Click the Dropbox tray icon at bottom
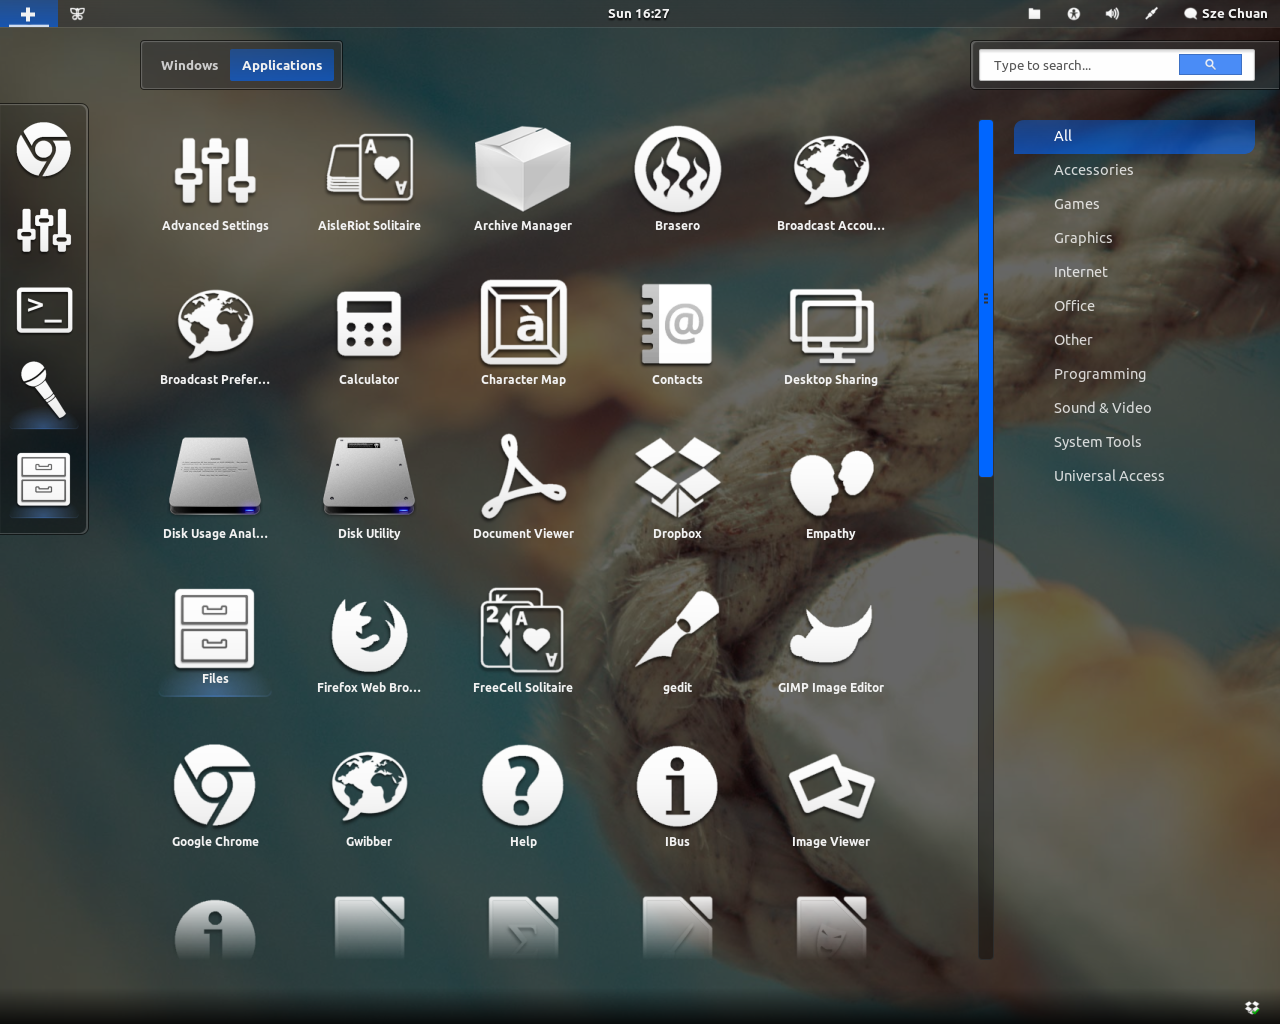This screenshot has height=1024, width=1280. coord(1252,1007)
